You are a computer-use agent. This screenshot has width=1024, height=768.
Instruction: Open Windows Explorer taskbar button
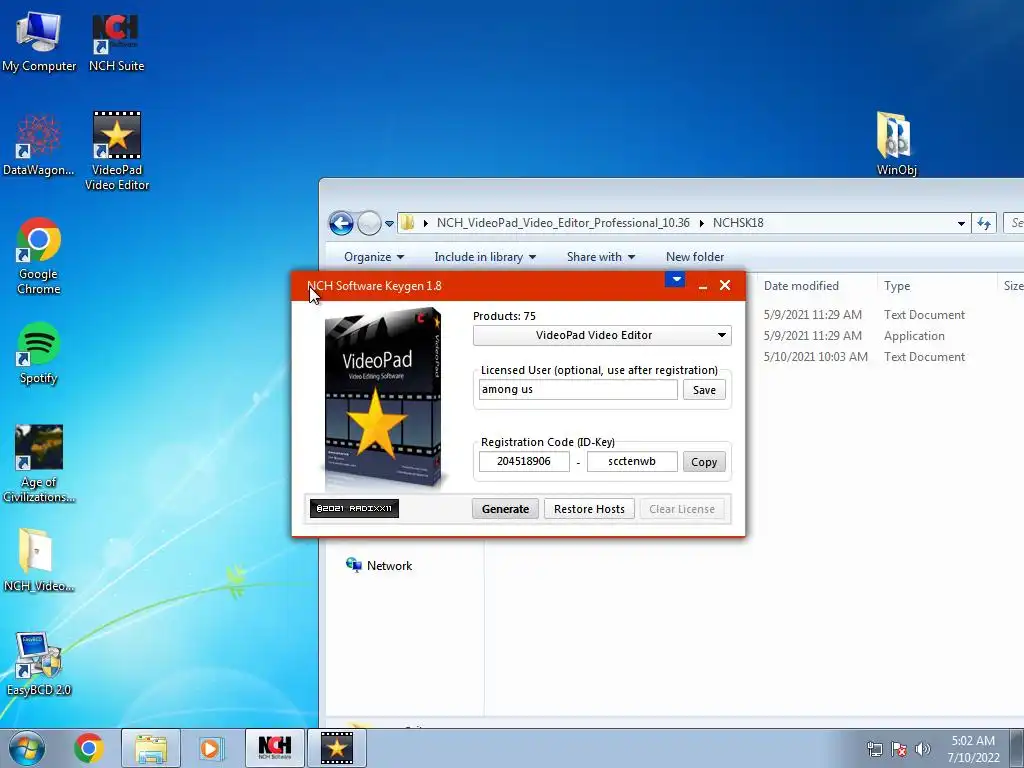tap(151, 748)
